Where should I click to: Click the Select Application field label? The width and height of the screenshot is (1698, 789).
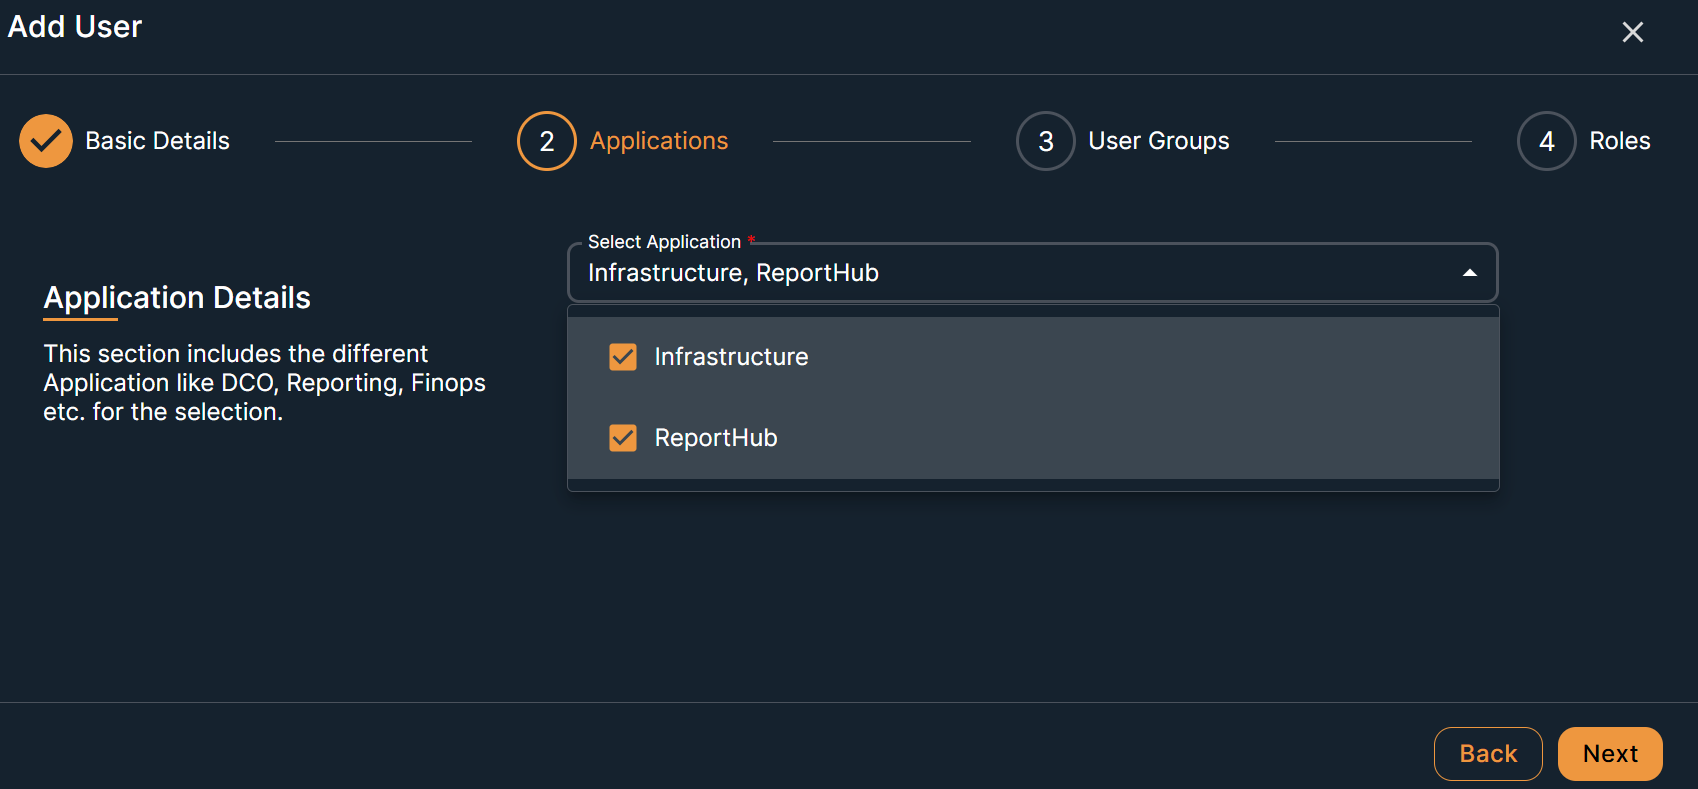coord(664,242)
